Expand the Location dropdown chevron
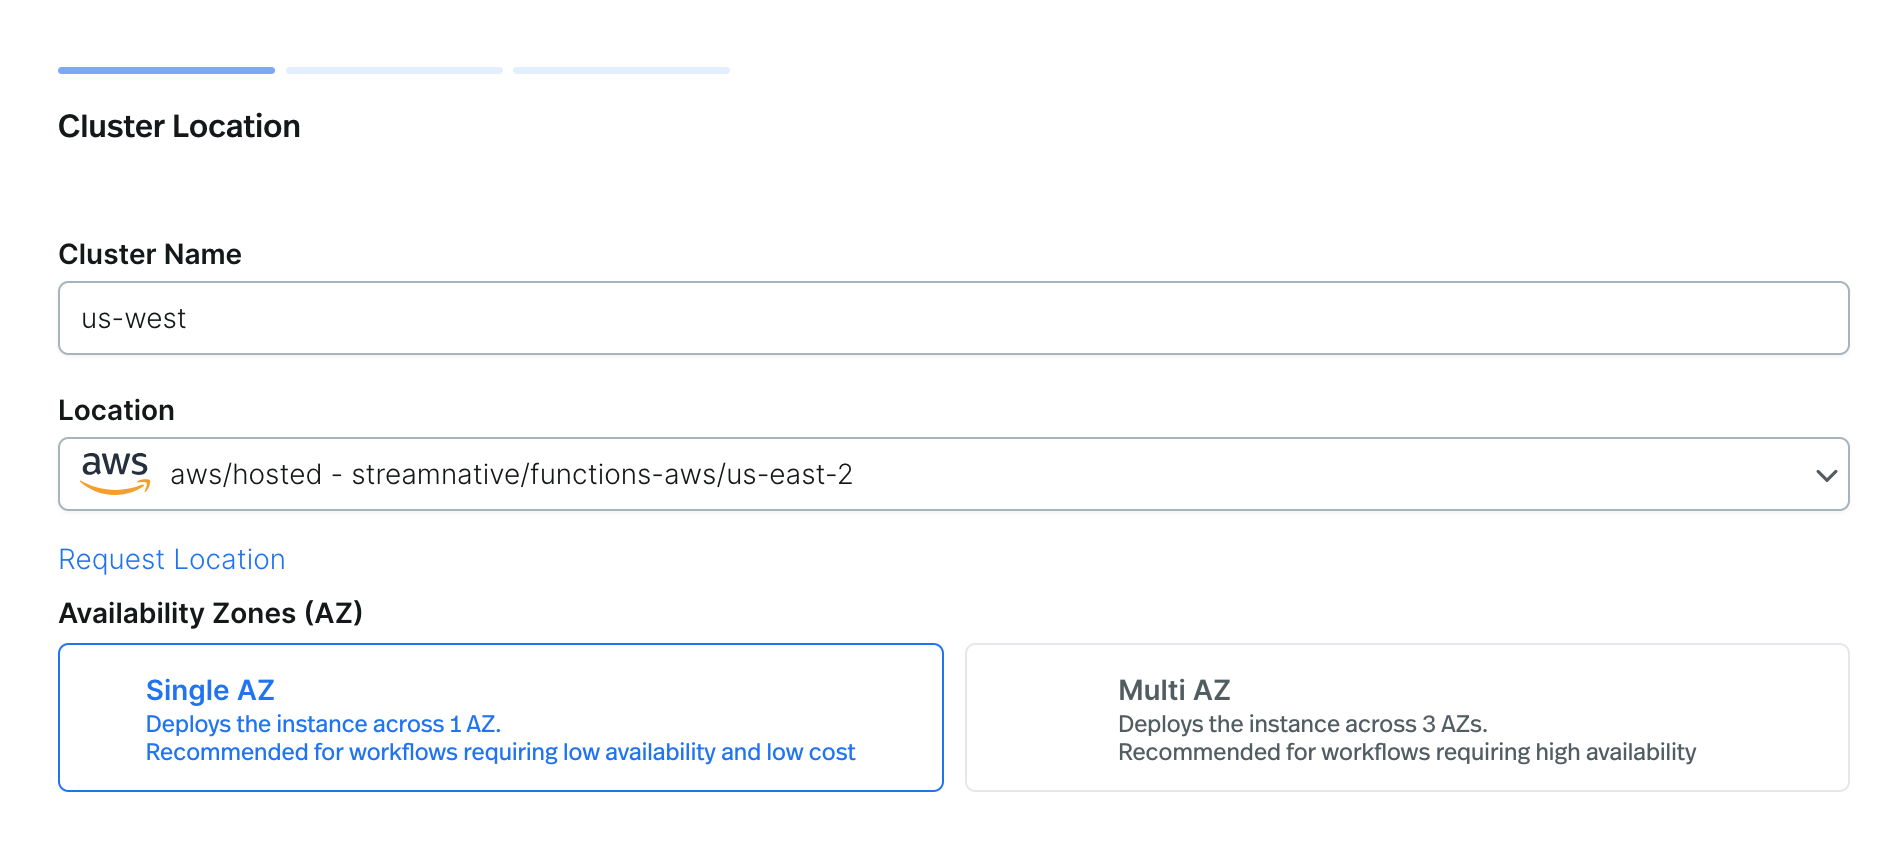The height and width of the screenshot is (842, 1898). [x=1826, y=475]
